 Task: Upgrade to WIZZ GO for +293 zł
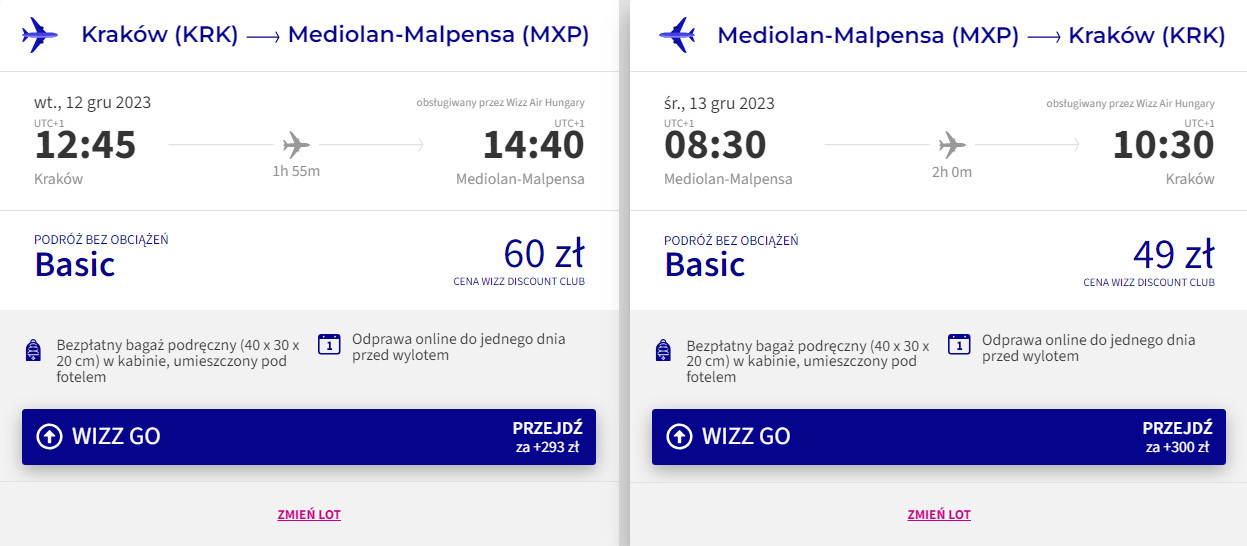(308, 437)
